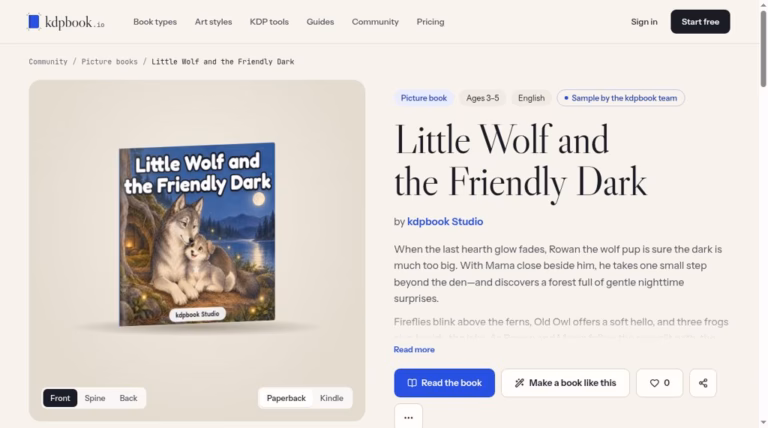Select the Kindle format
Screen dimensions: 768x428
pyautogui.click(x=332, y=398)
